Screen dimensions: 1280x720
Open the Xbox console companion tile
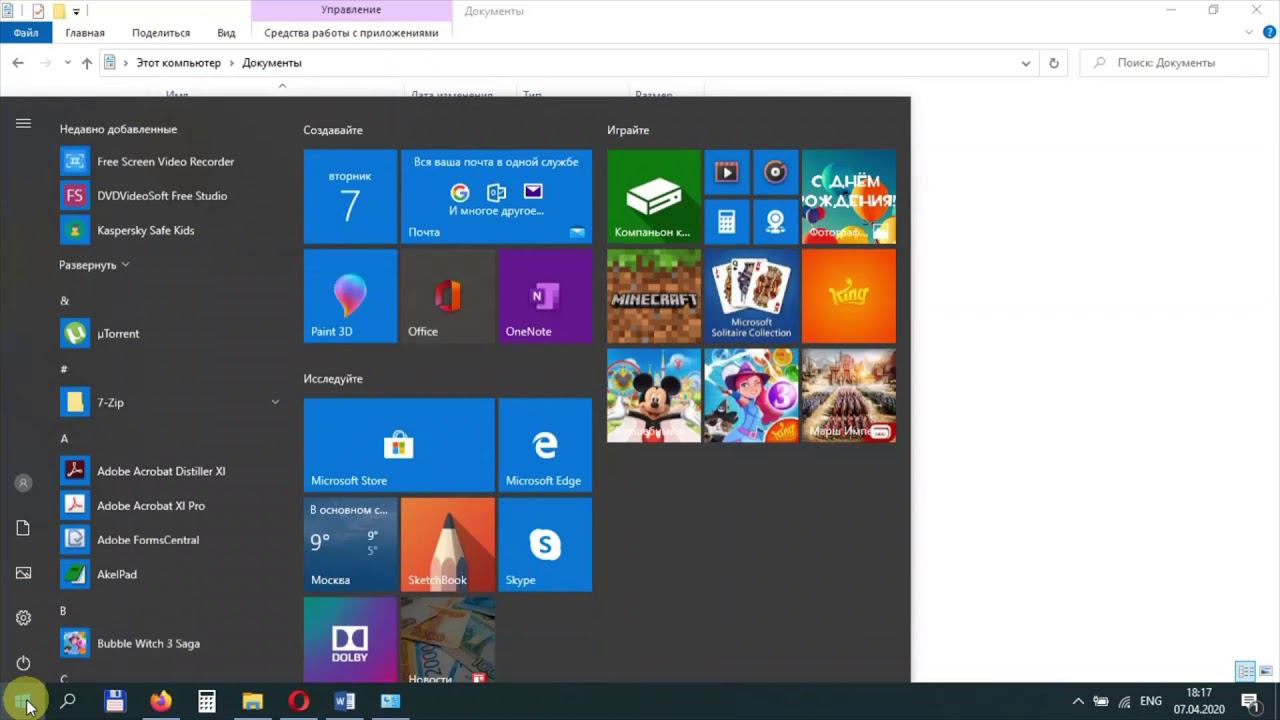(x=654, y=197)
